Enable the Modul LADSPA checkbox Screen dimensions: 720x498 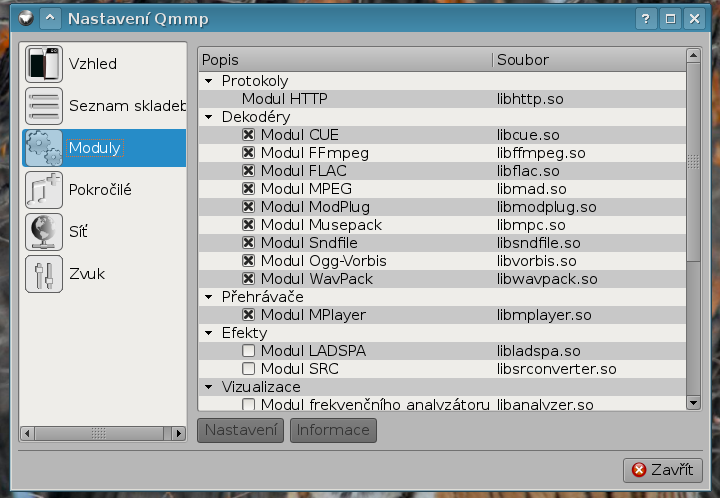[x=248, y=351]
